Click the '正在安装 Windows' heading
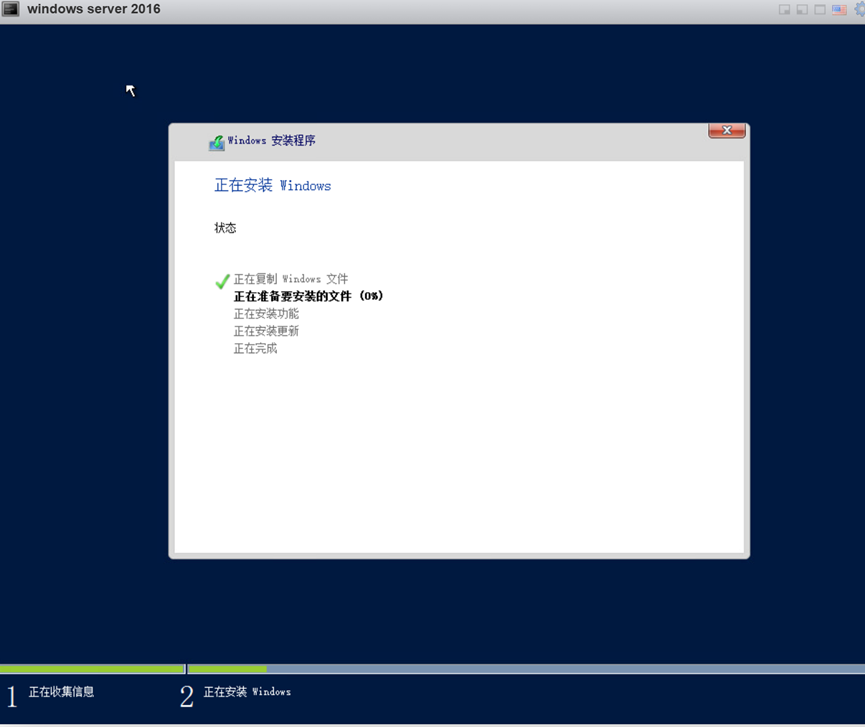 pyautogui.click(x=273, y=185)
